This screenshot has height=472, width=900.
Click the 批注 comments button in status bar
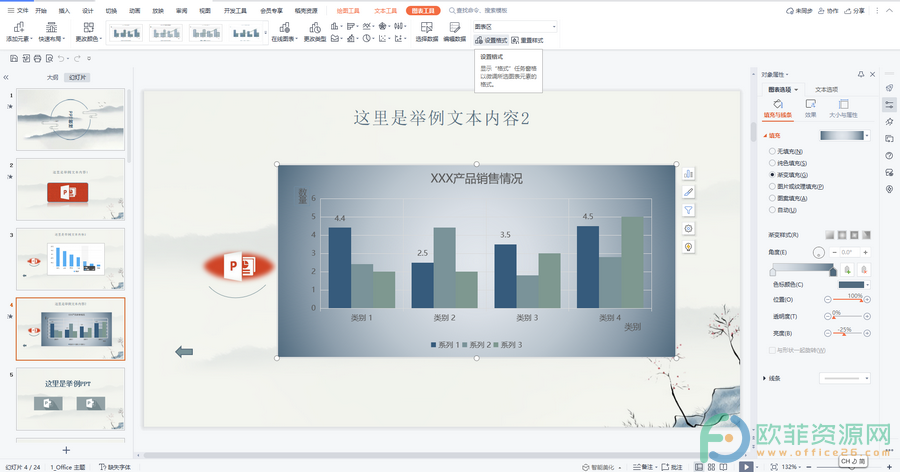click(x=672, y=467)
